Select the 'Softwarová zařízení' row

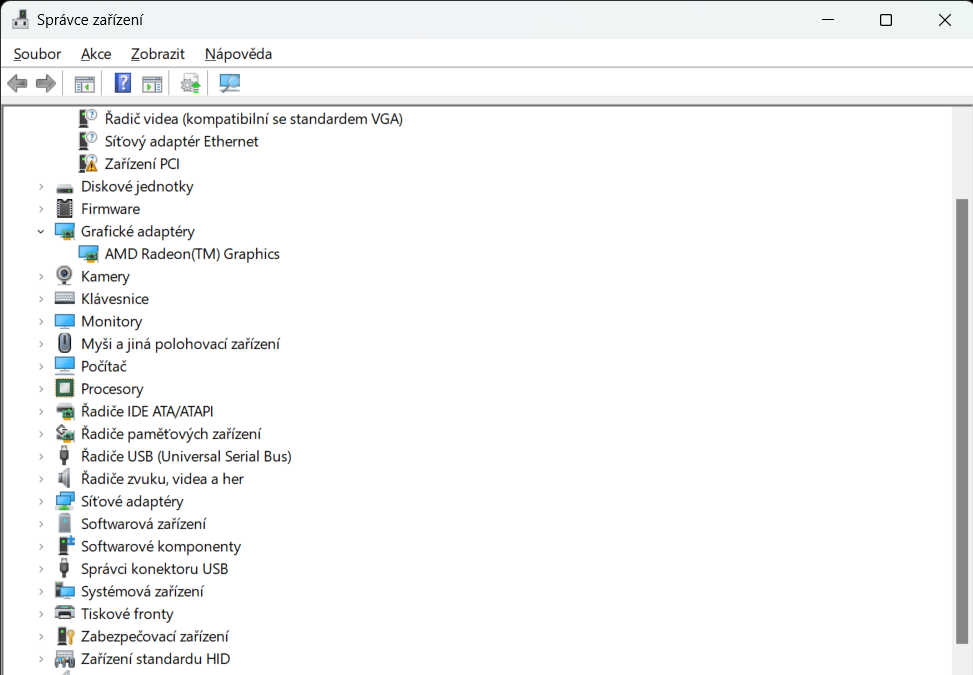[x=143, y=524]
